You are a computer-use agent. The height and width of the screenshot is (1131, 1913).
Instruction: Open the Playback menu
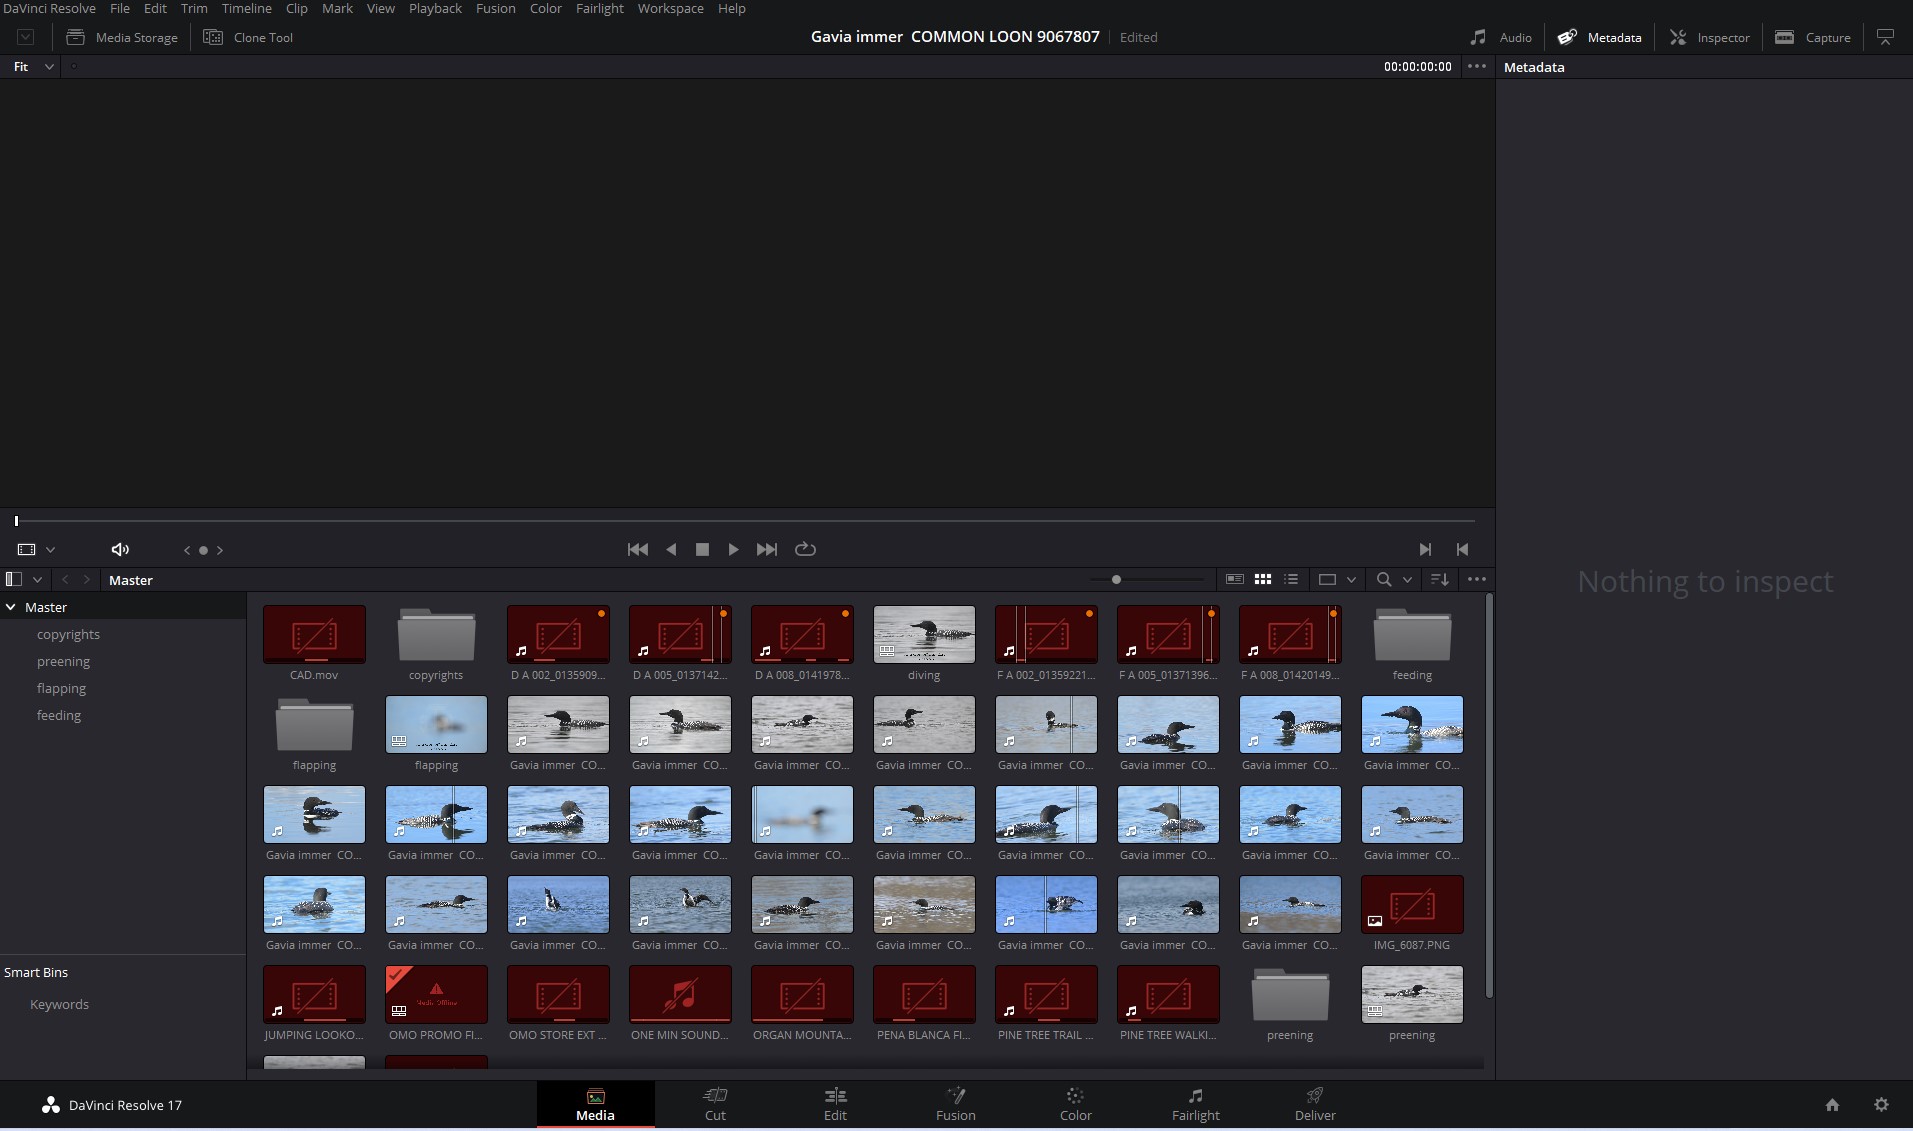tap(435, 8)
